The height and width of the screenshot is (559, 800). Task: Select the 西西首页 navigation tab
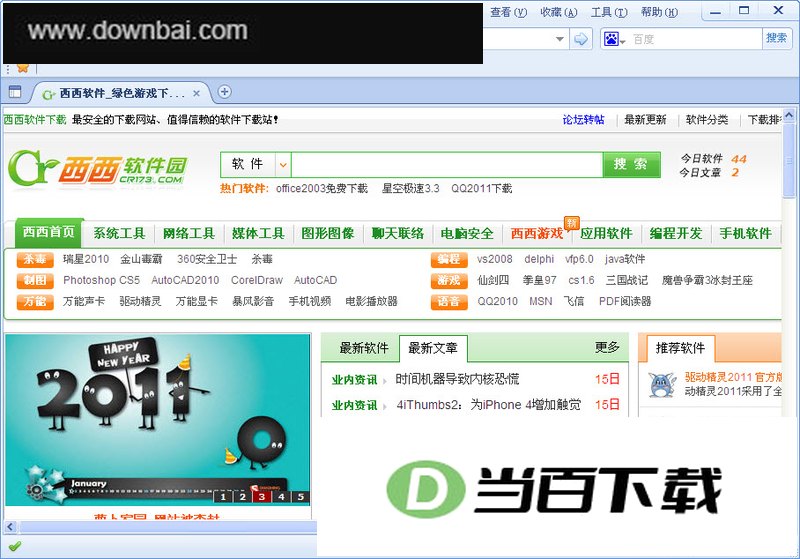[49, 232]
